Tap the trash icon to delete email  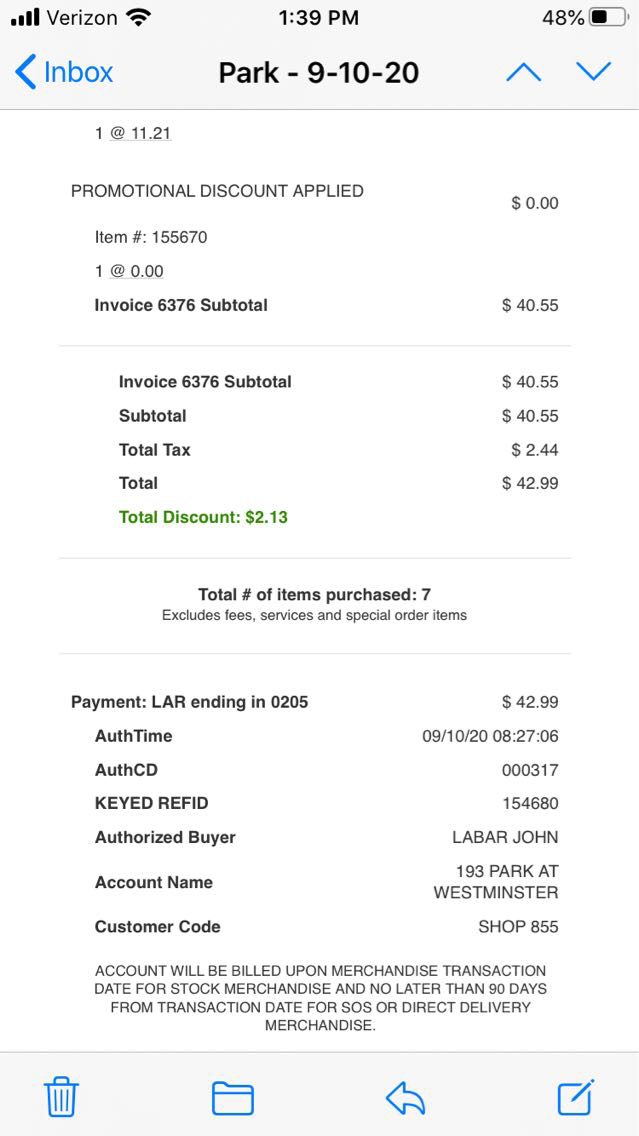(61, 1097)
